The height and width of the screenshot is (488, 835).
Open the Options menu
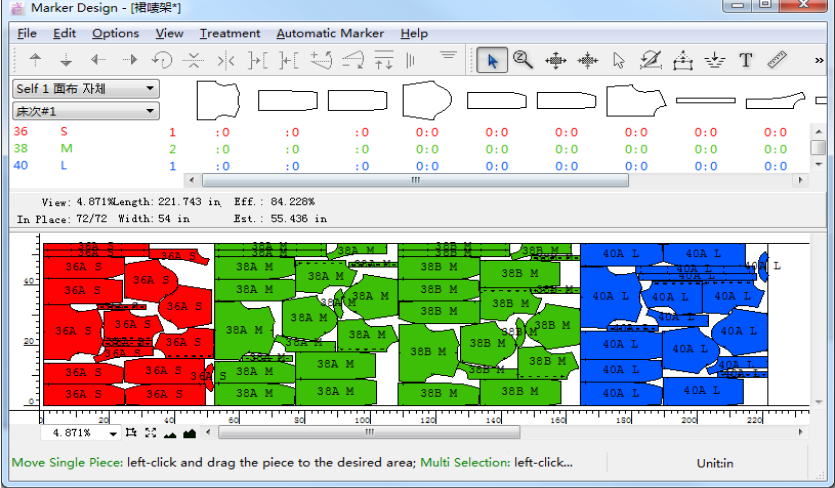coord(115,33)
